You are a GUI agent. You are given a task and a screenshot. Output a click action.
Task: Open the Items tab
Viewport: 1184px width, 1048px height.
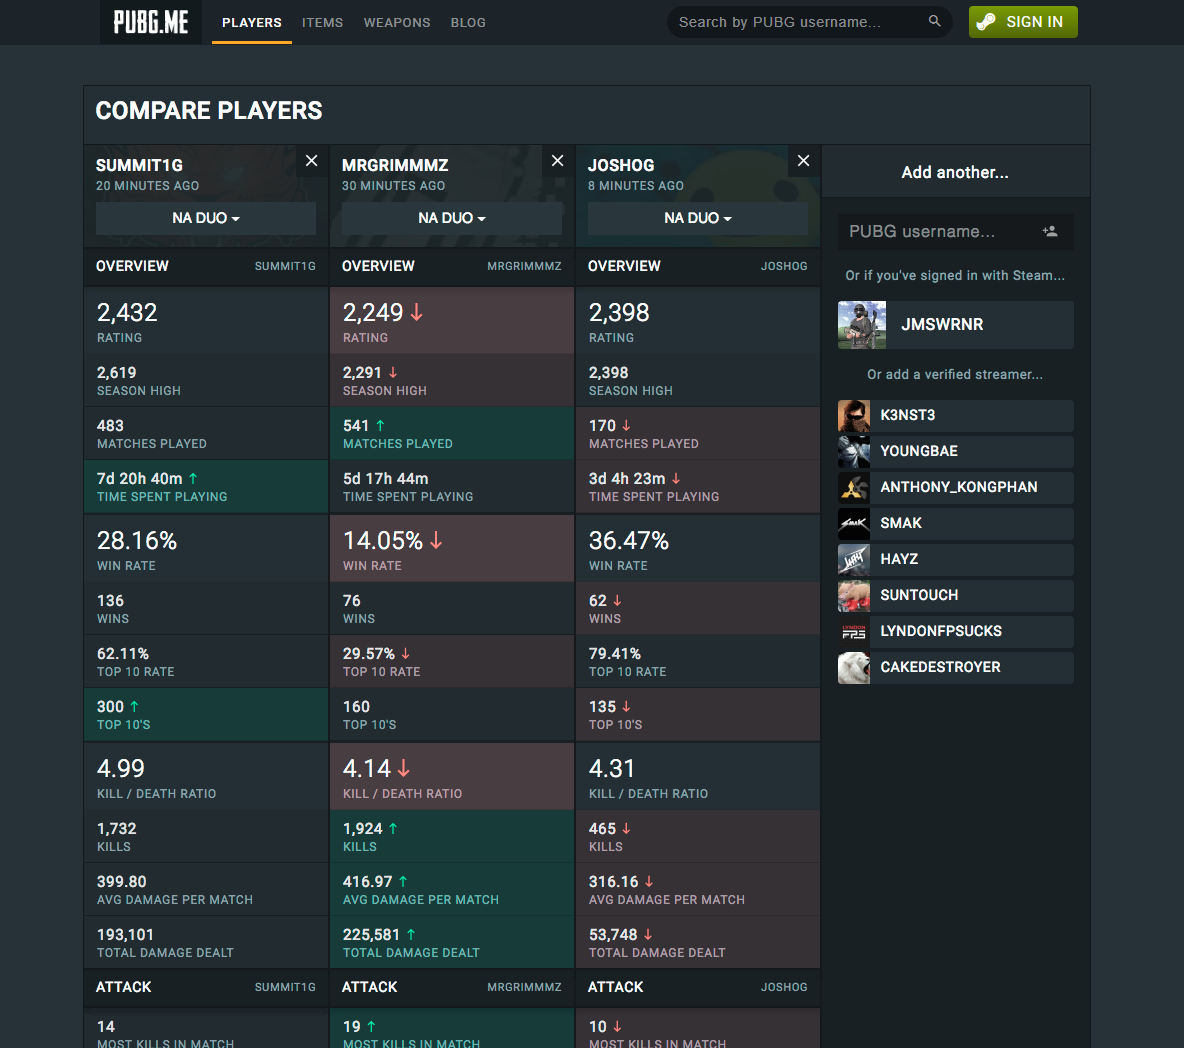click(x=322, y=23)
